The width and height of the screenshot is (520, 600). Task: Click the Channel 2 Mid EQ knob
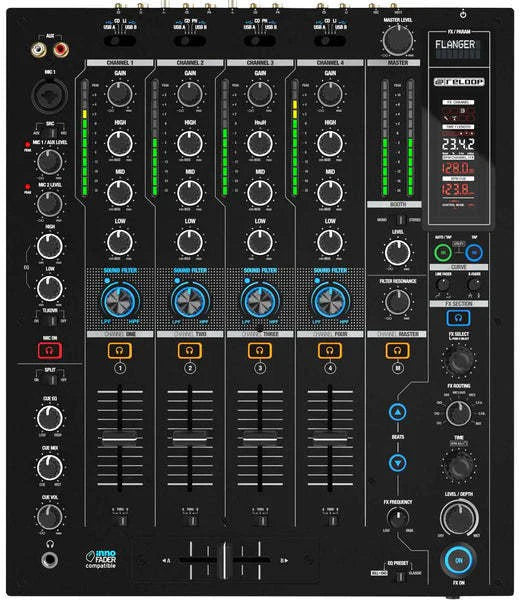click(x=190, y=193)
